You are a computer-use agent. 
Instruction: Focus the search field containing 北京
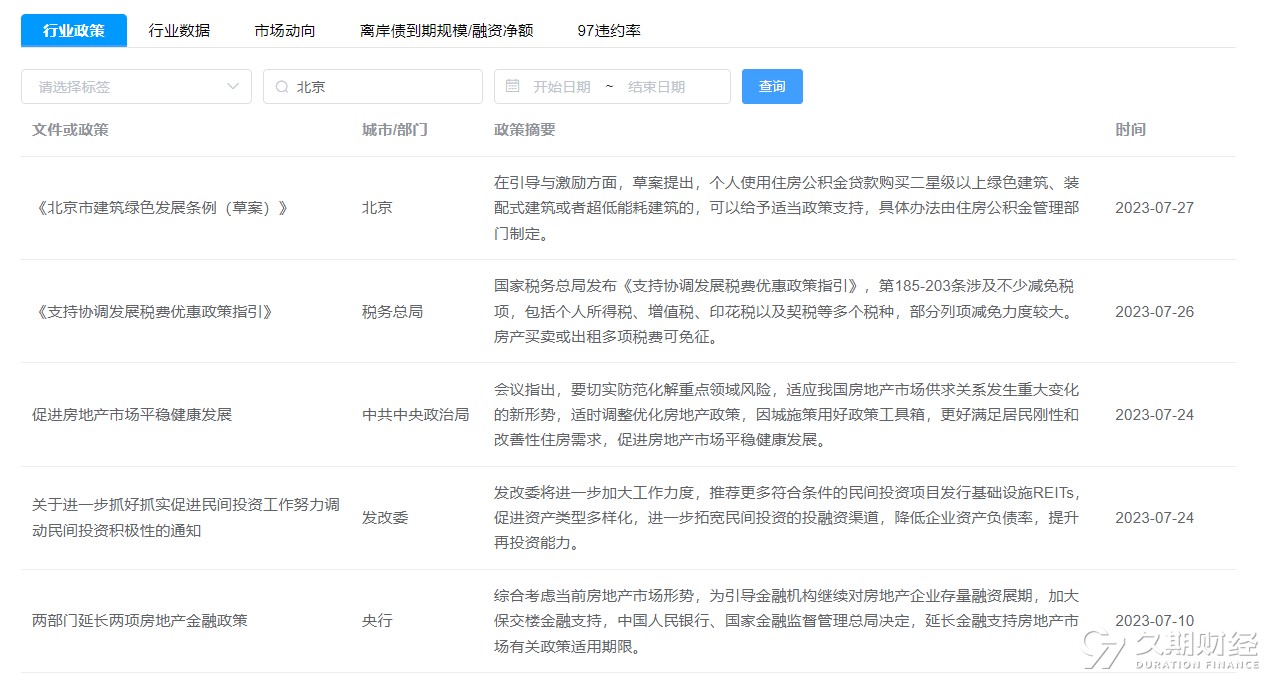pos(373,86)
